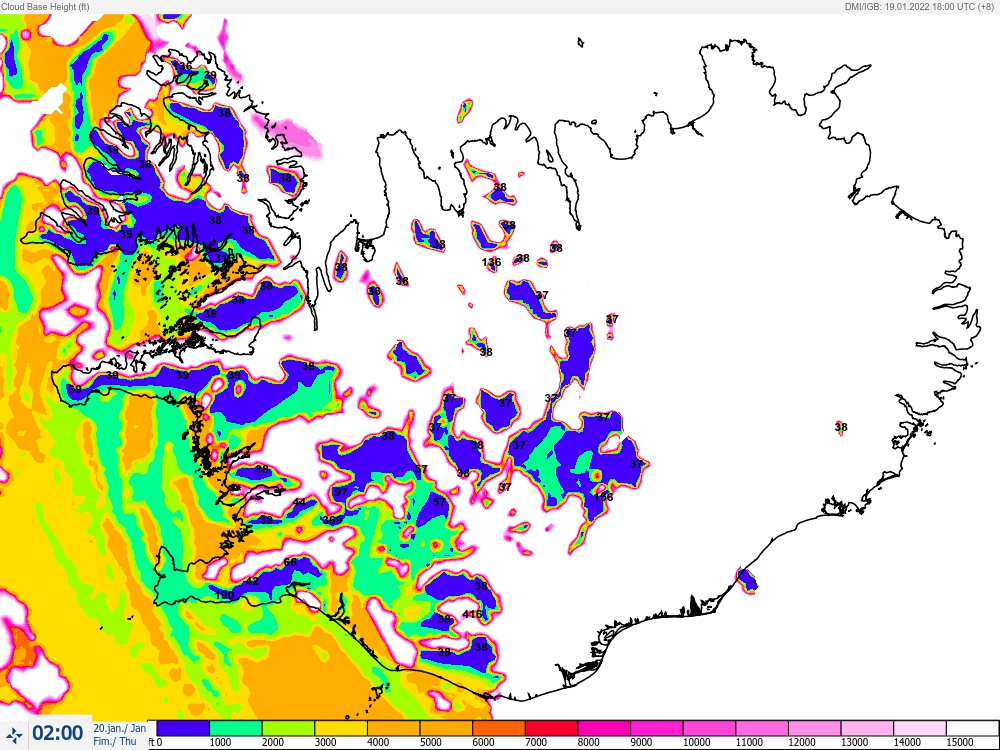Pick the magenta 8000–9000 ft legend swatch

tap(604, 728)
